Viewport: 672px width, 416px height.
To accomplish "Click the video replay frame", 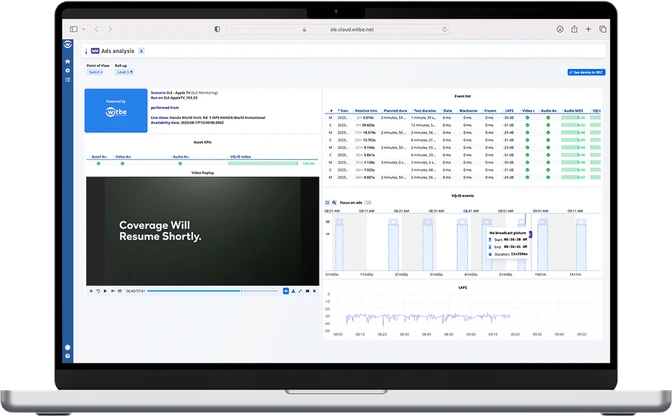I will click(202, 231).
